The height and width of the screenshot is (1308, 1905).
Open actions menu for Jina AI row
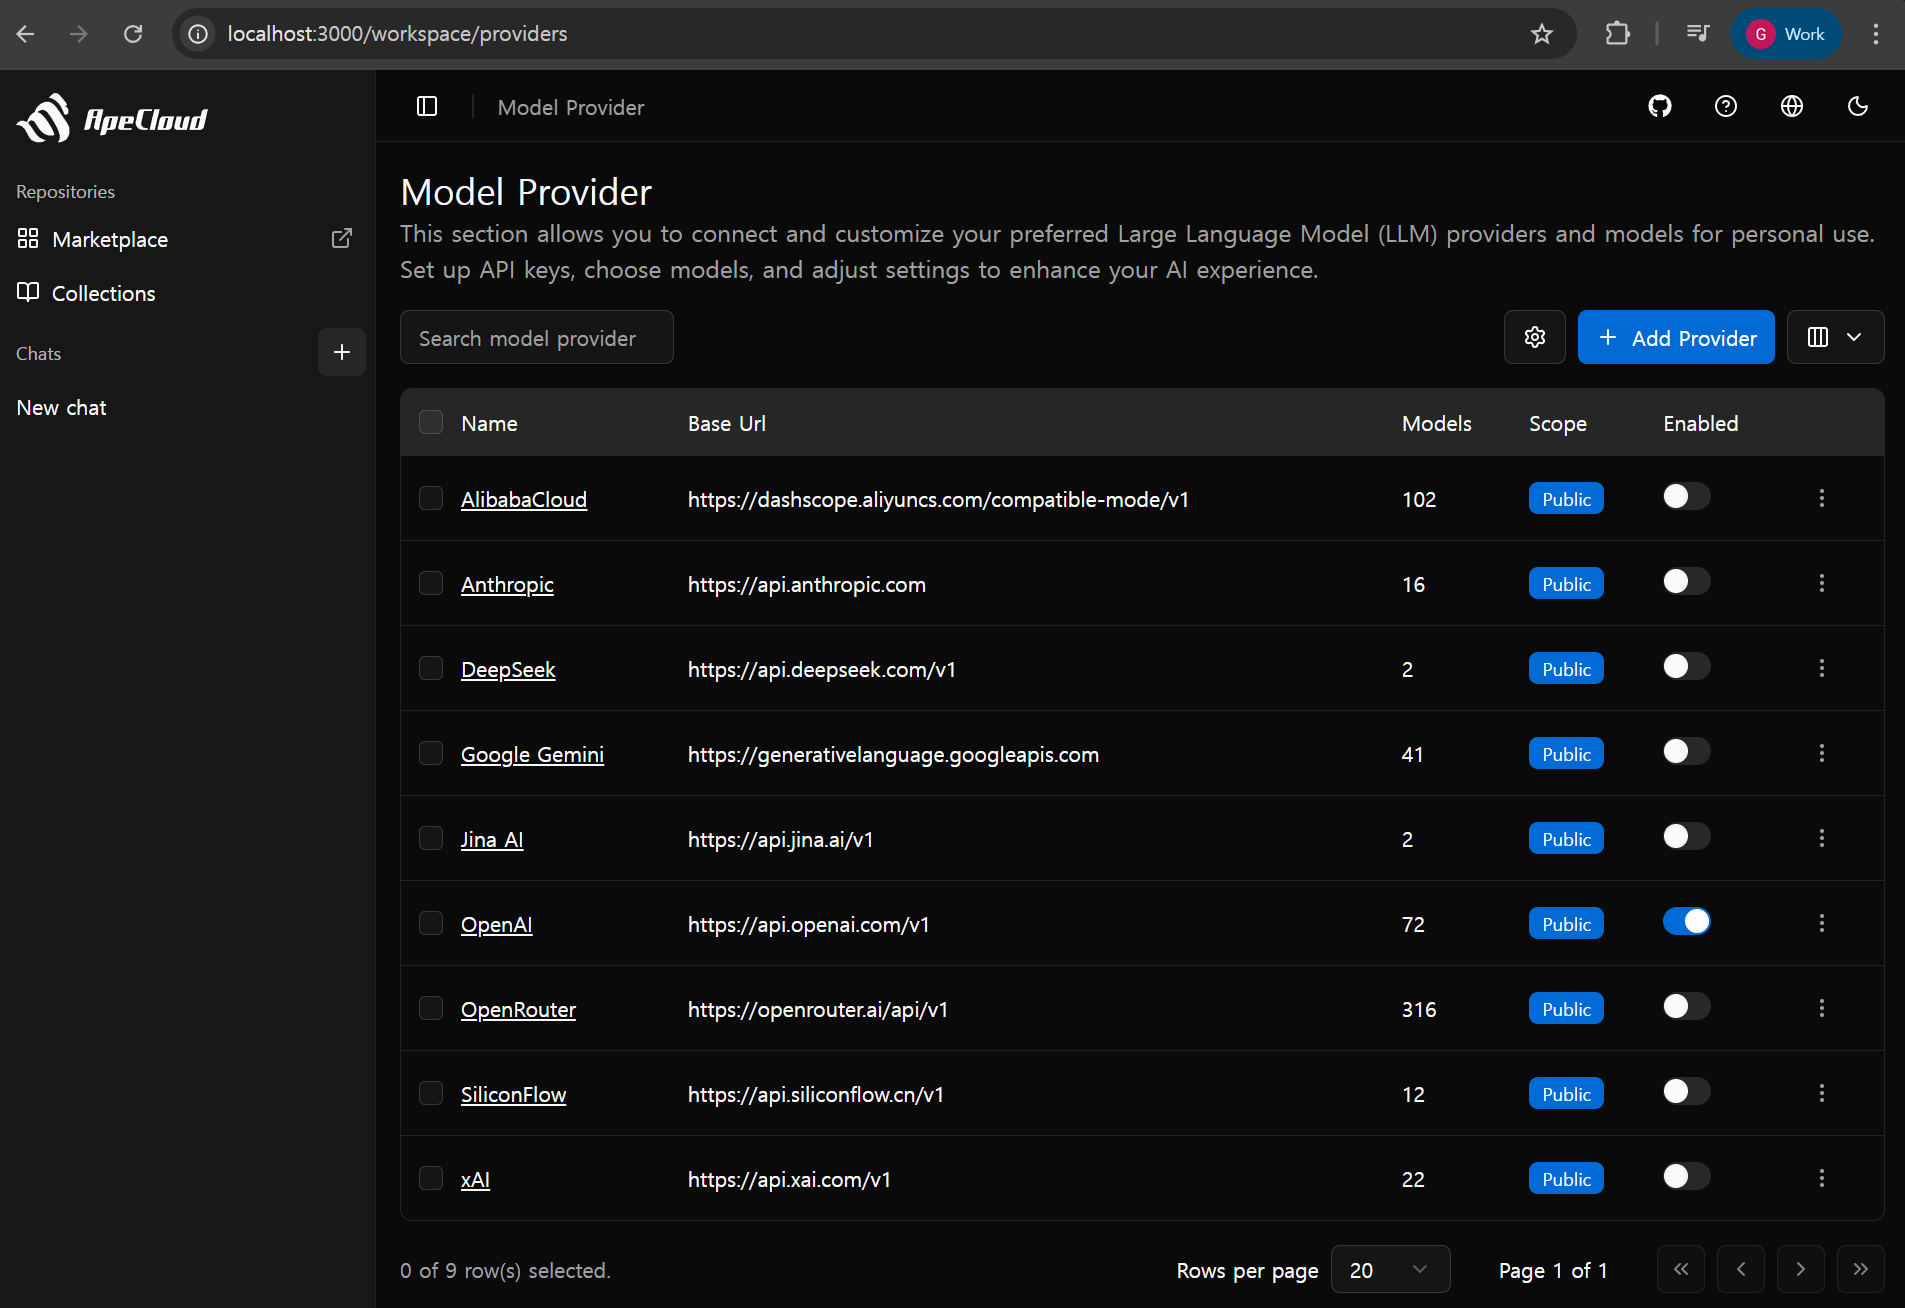pyautogui.click(x=1822, y=838)
